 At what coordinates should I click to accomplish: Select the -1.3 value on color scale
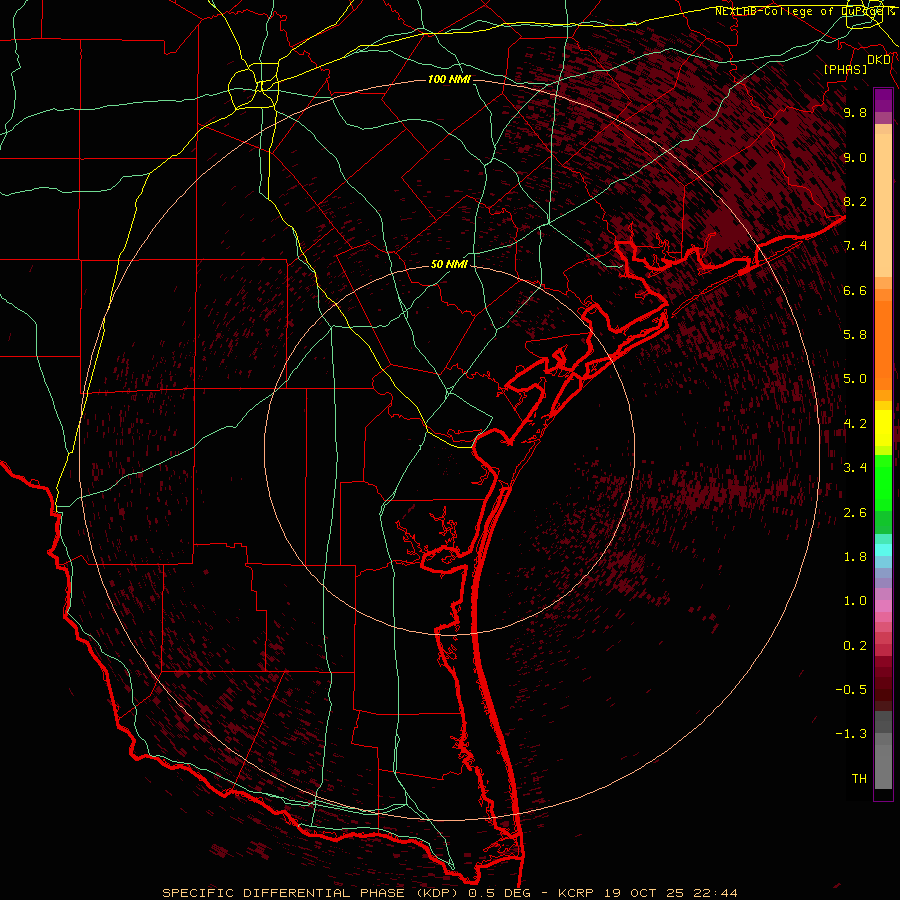coord(851,734)
